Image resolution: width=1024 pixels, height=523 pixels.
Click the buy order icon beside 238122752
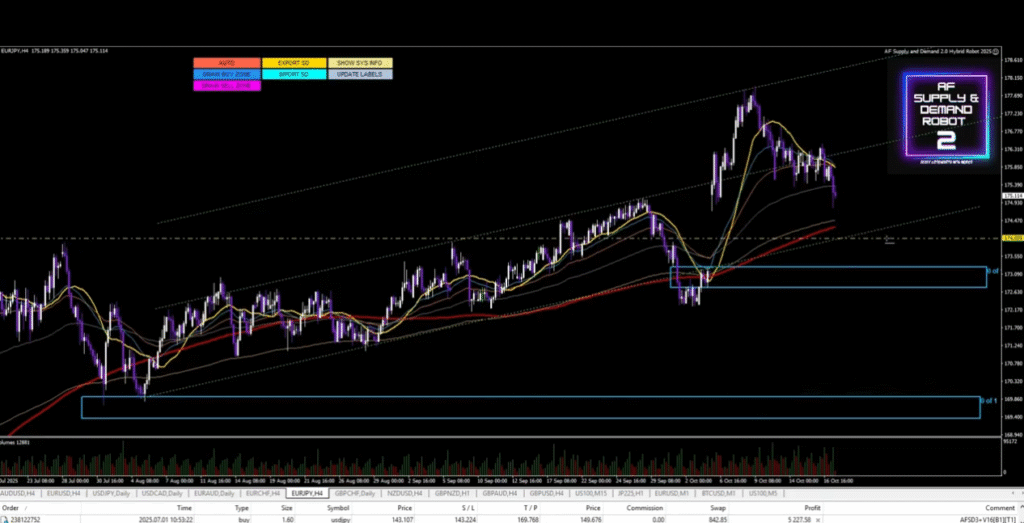pyautogui.click(x=5, y=519)
